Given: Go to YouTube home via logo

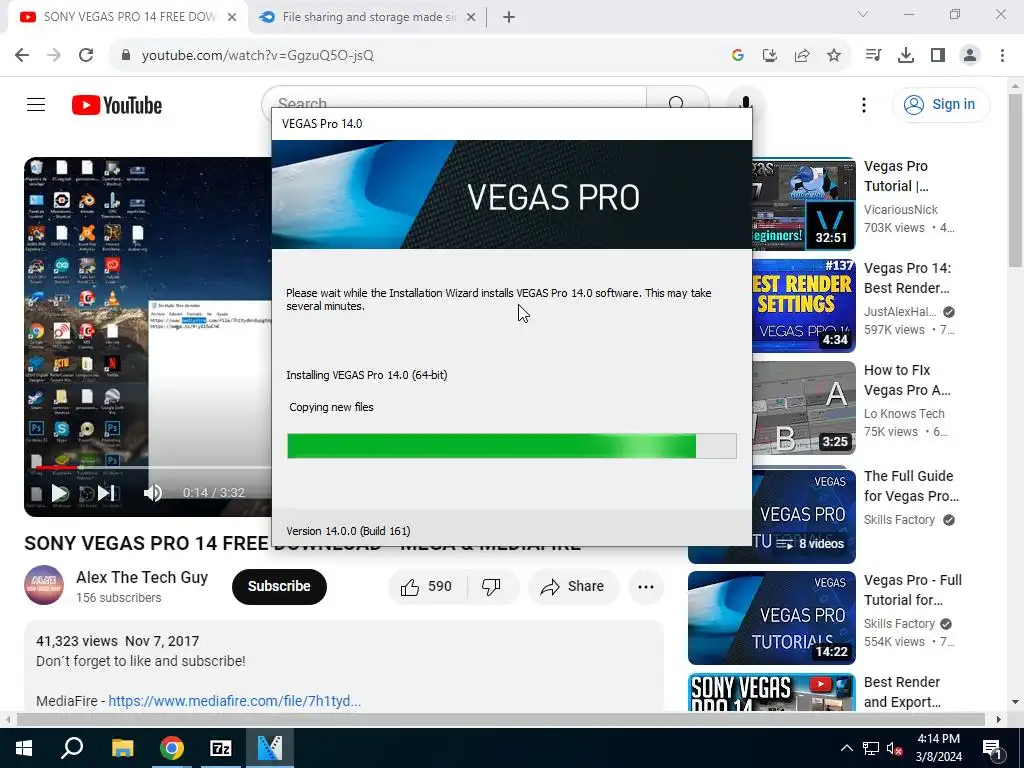Looking at the screenshot, I should click(x=117, y=105).
